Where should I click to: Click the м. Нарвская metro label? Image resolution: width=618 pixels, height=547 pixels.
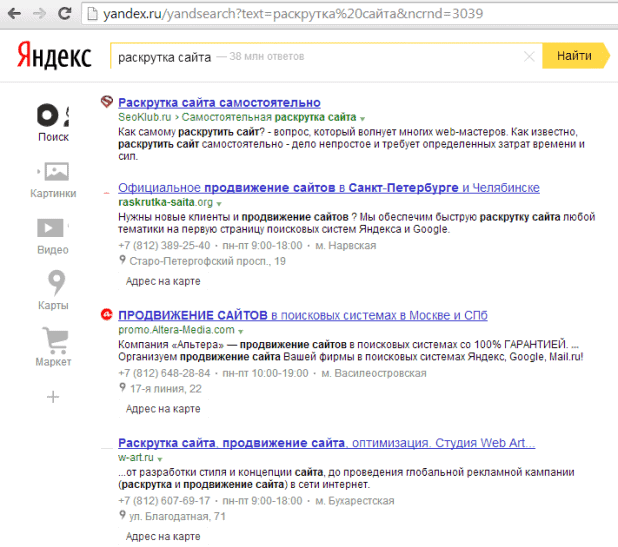tap(346, 246)
